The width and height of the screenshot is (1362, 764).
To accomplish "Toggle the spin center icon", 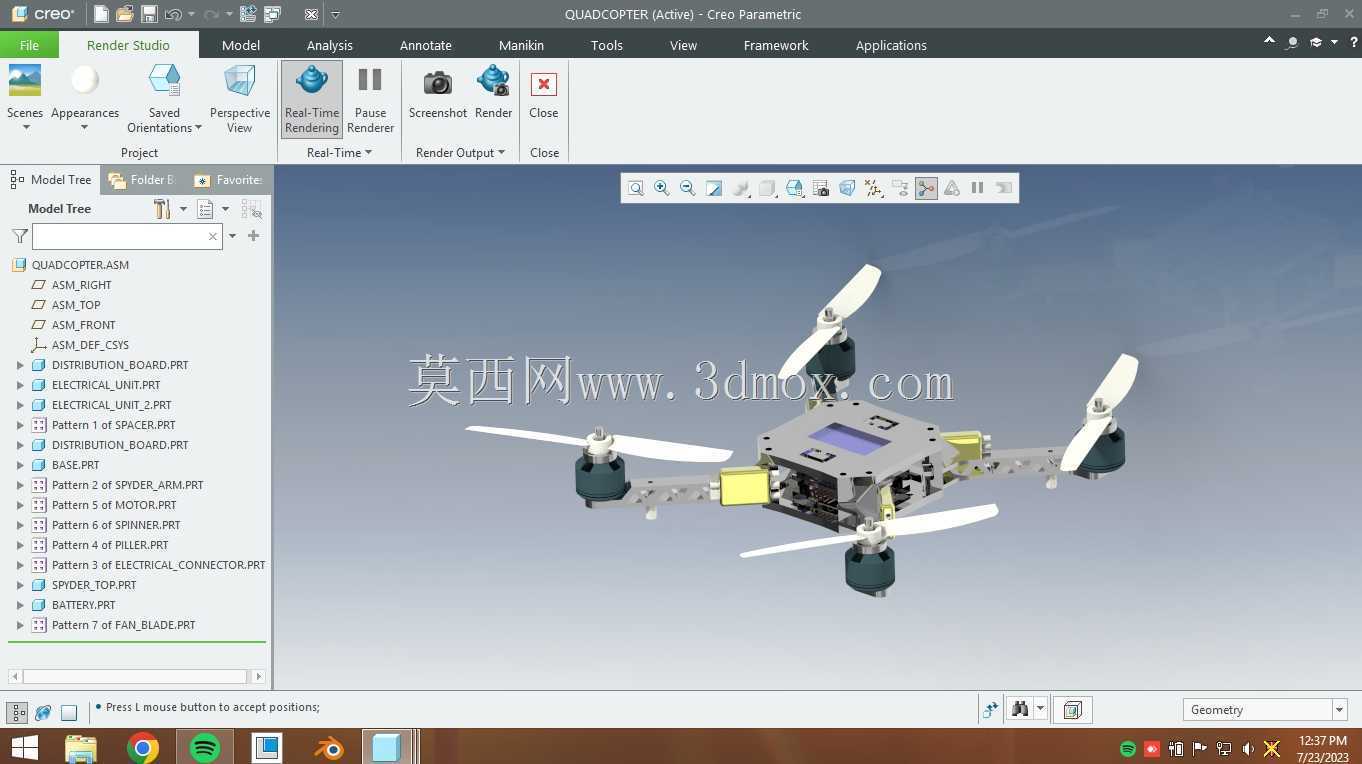I will tap(926, 188).
